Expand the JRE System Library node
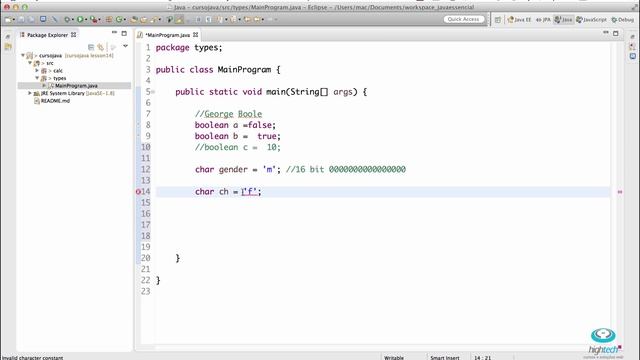Image resolution: width=640 pixels, height=360 pixels. click(x=30, y=93)
